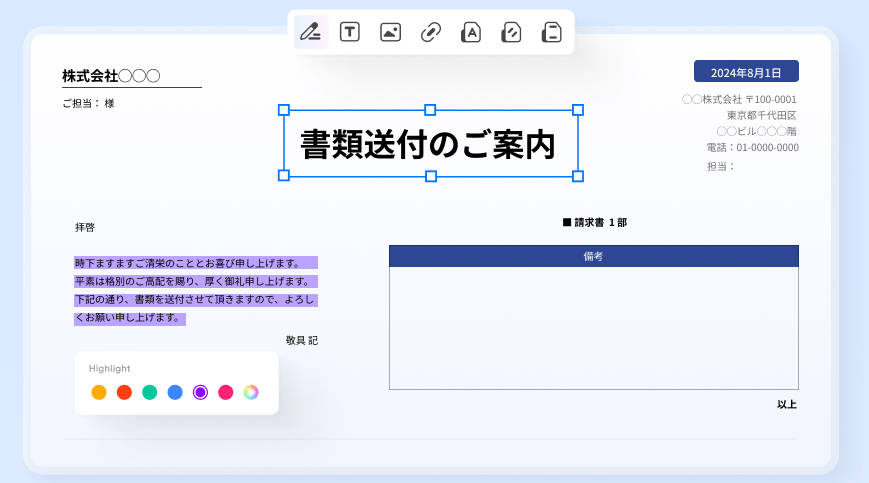Click highlighted line starting 時下ますます
The height and width of the screenshot is (483, 869).
click(x=196, y=263)
